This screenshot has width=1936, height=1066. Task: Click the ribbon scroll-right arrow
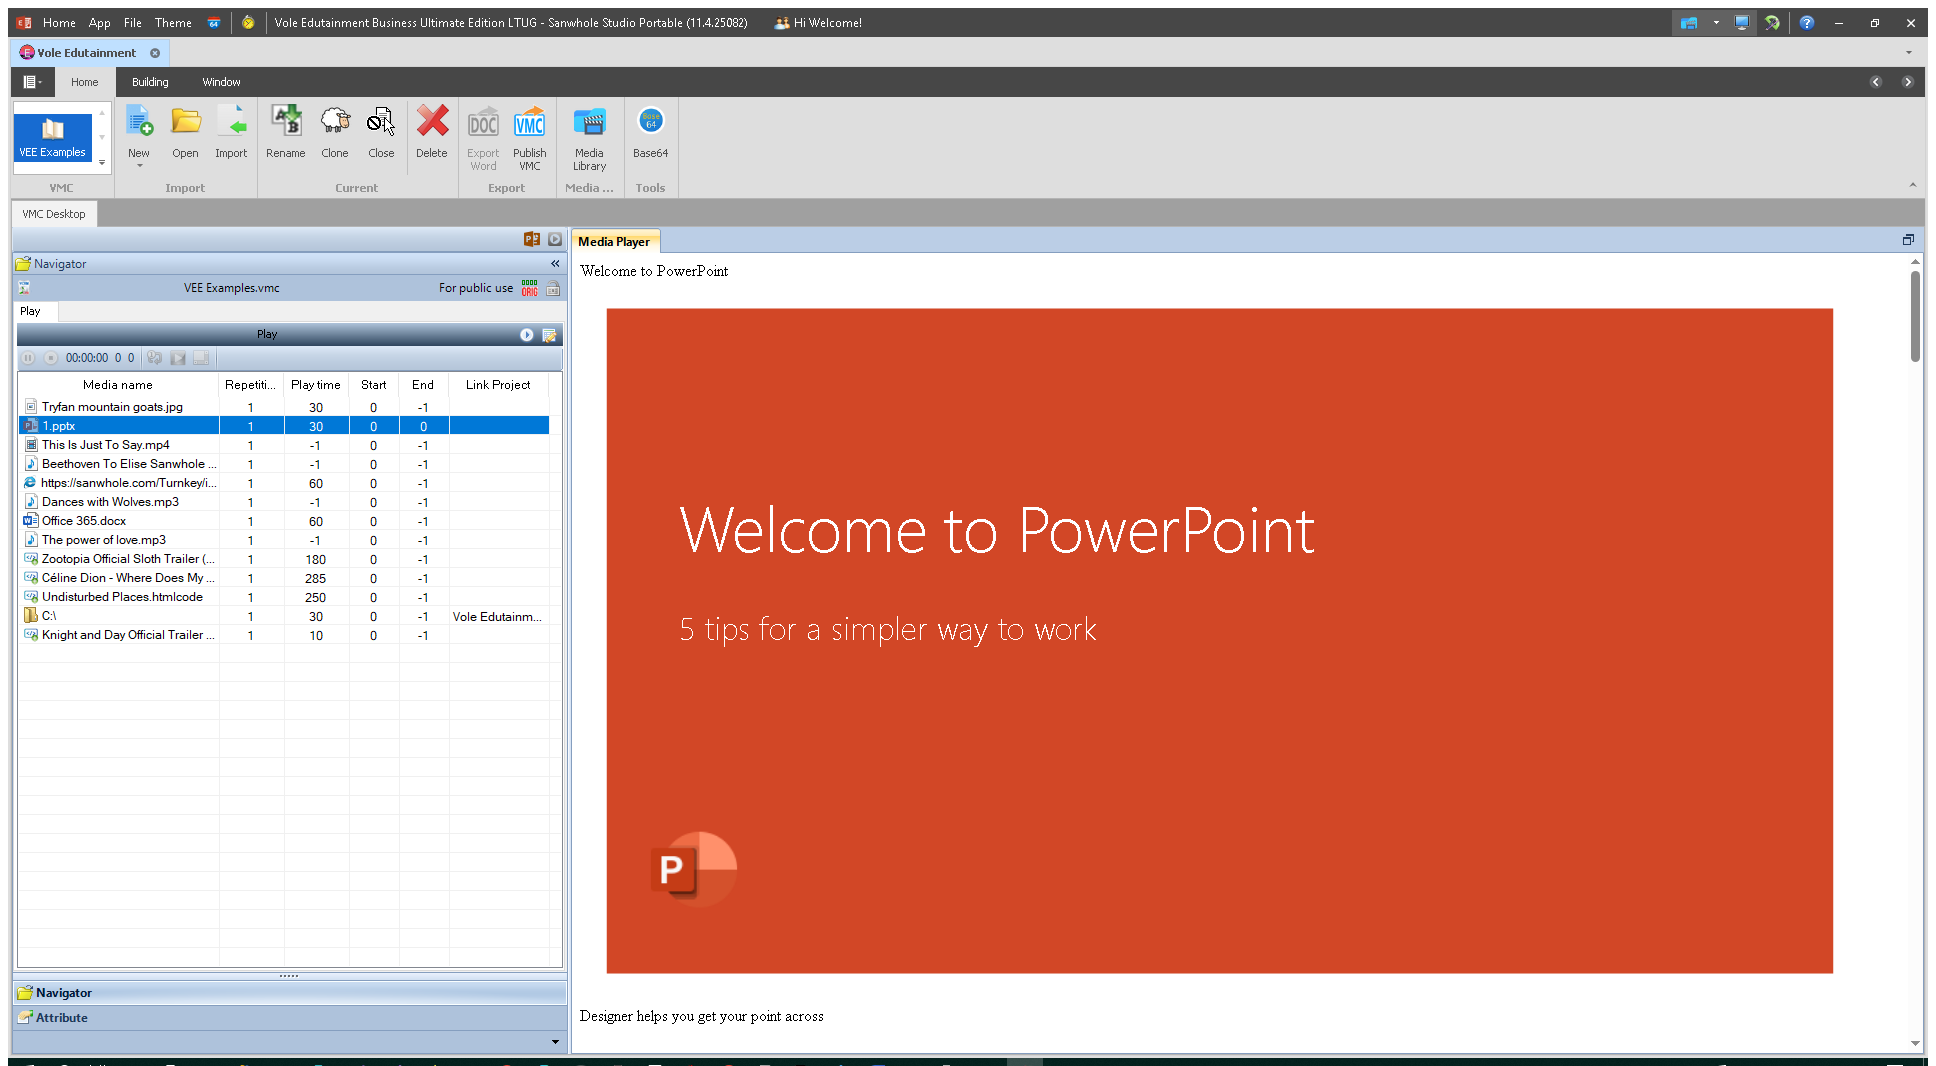1908,82
